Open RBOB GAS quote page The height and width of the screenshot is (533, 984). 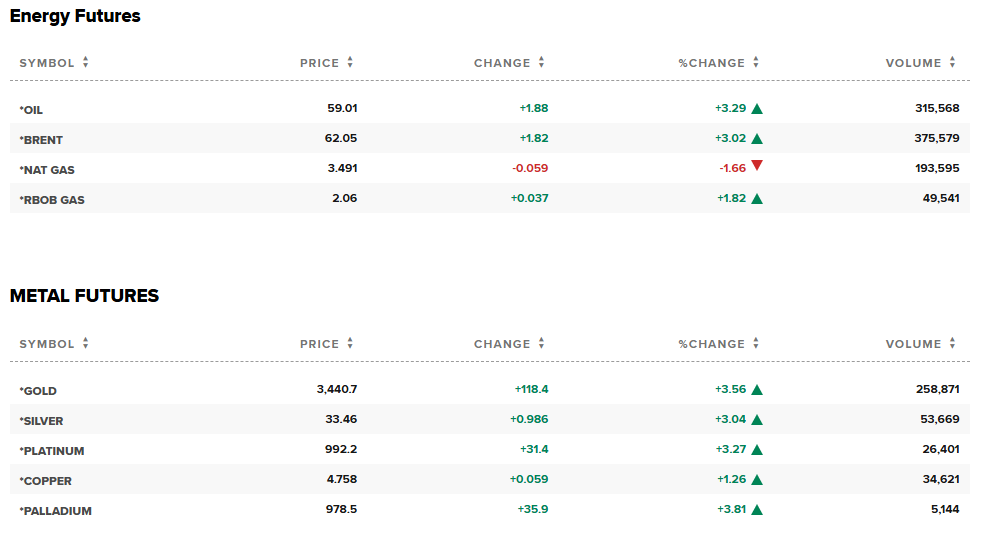[x=52, y=200]
